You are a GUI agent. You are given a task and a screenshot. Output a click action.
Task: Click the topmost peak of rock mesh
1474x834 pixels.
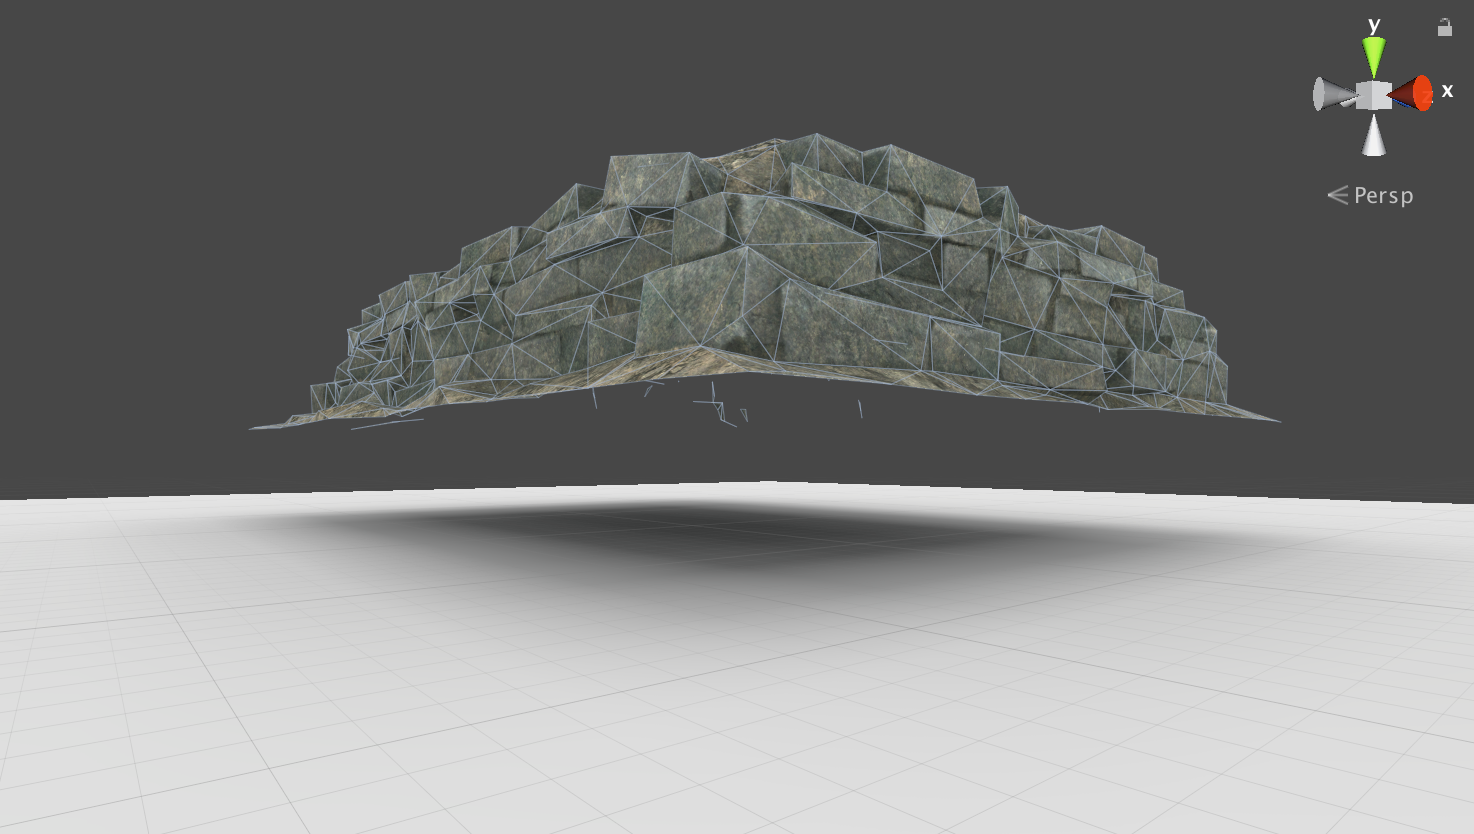(x=815, y=136)
